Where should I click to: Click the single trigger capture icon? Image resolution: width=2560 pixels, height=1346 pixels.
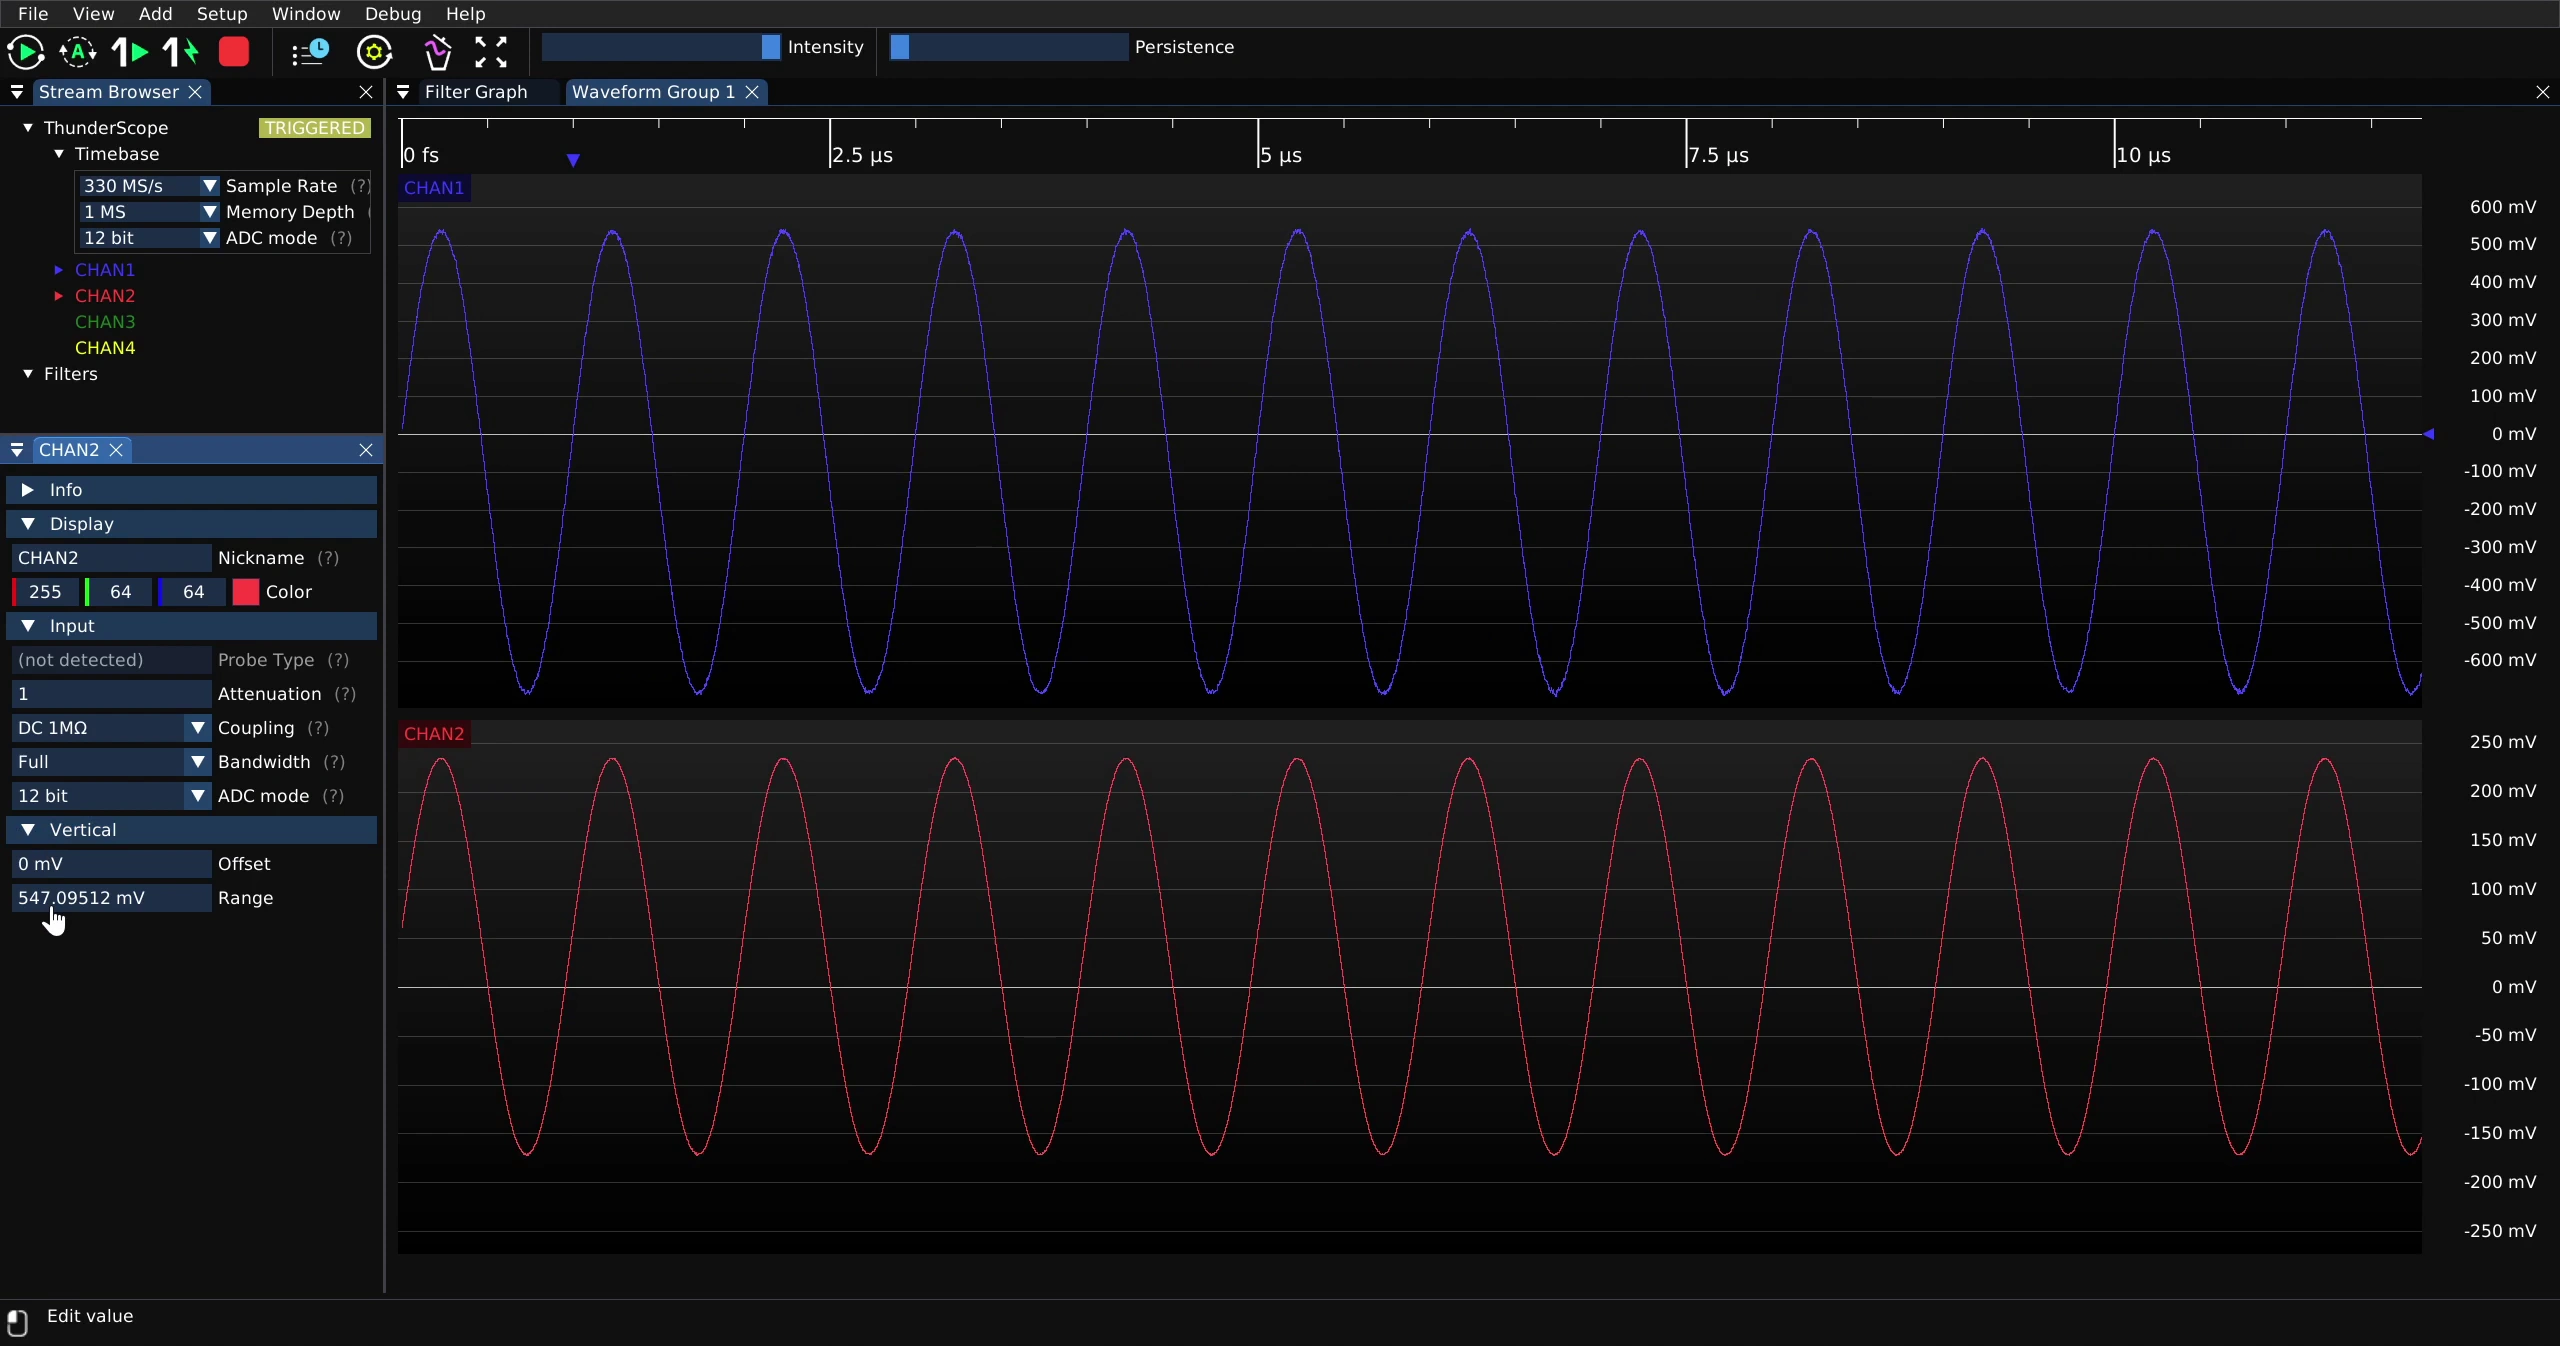coord(130,52)
